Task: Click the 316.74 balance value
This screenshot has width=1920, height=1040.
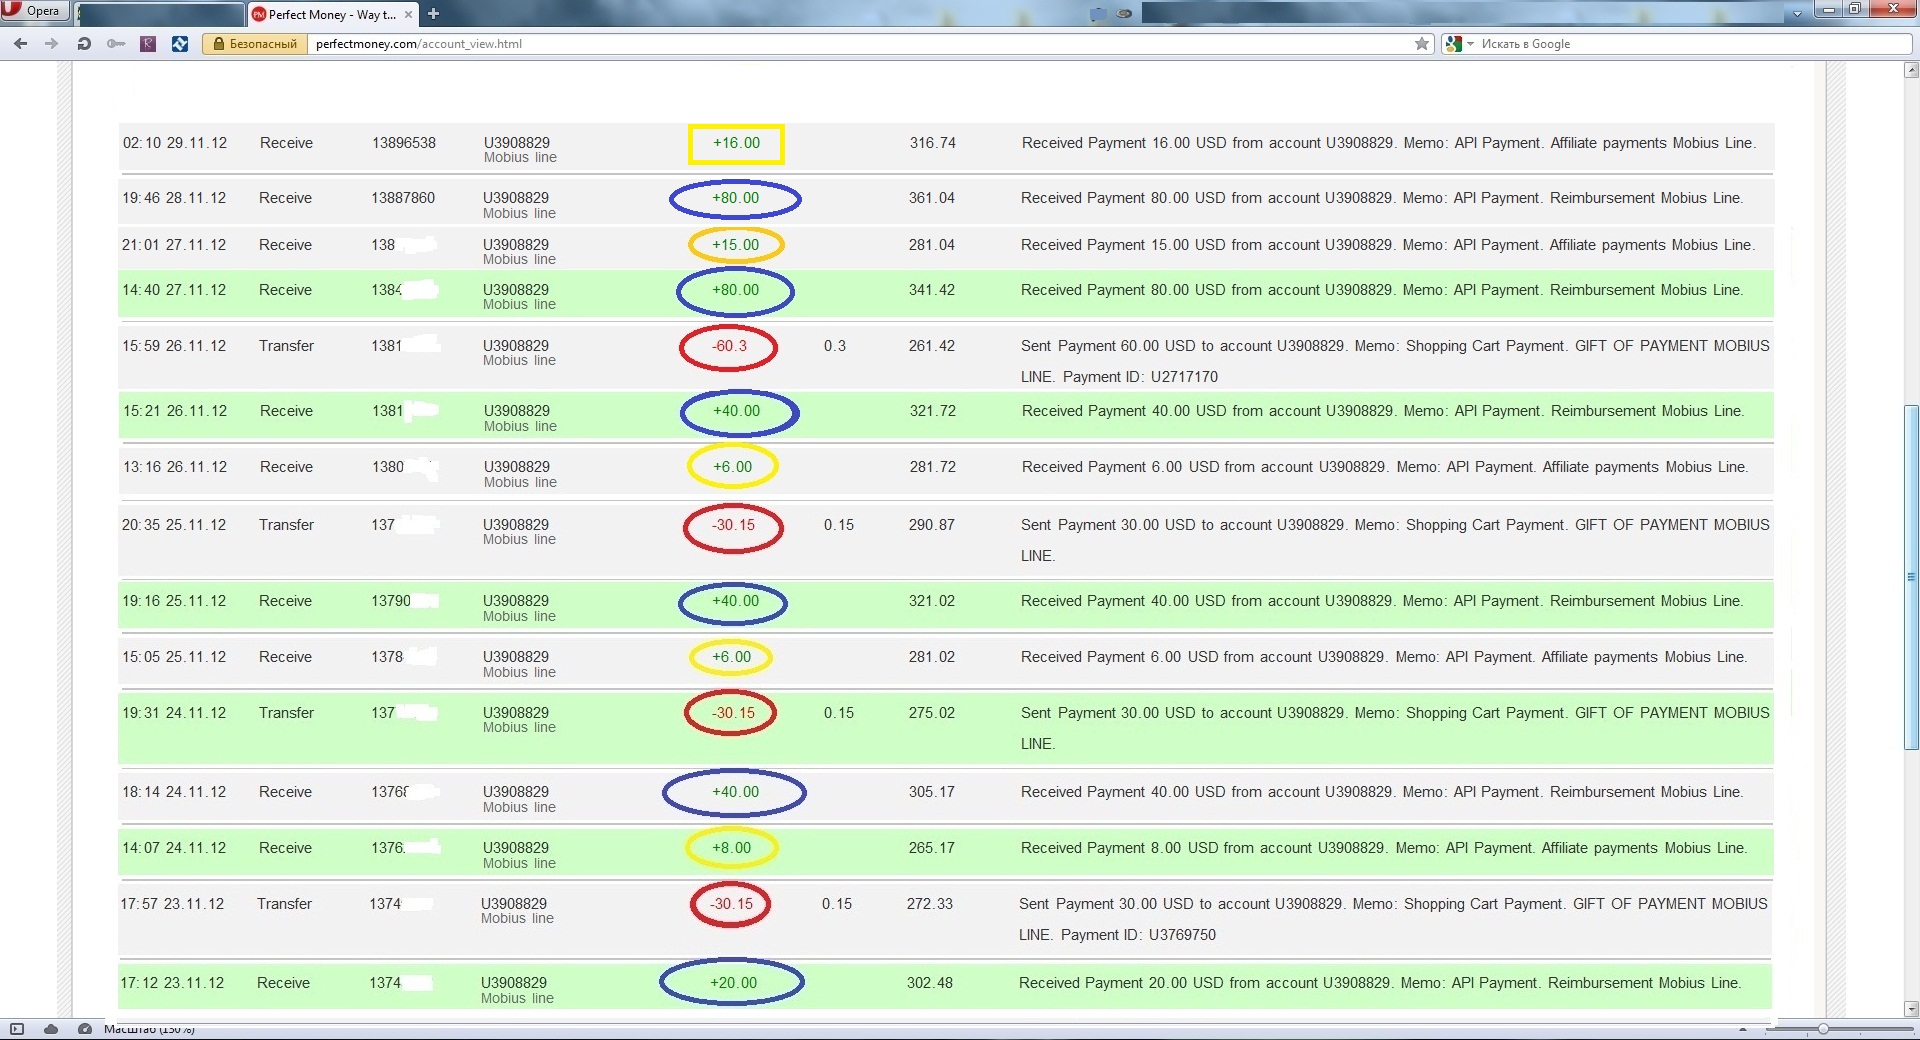Action: point(932,143)
